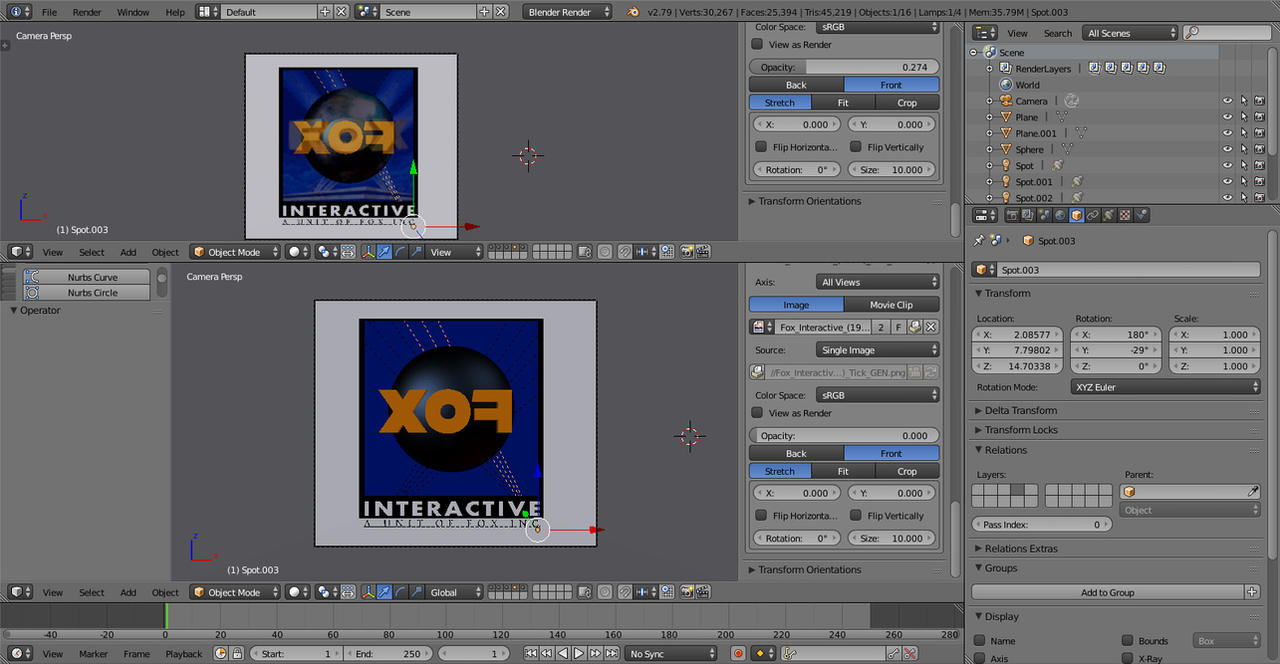Play animation forward in timeline

pyautogui.click(x=578, y=654)
